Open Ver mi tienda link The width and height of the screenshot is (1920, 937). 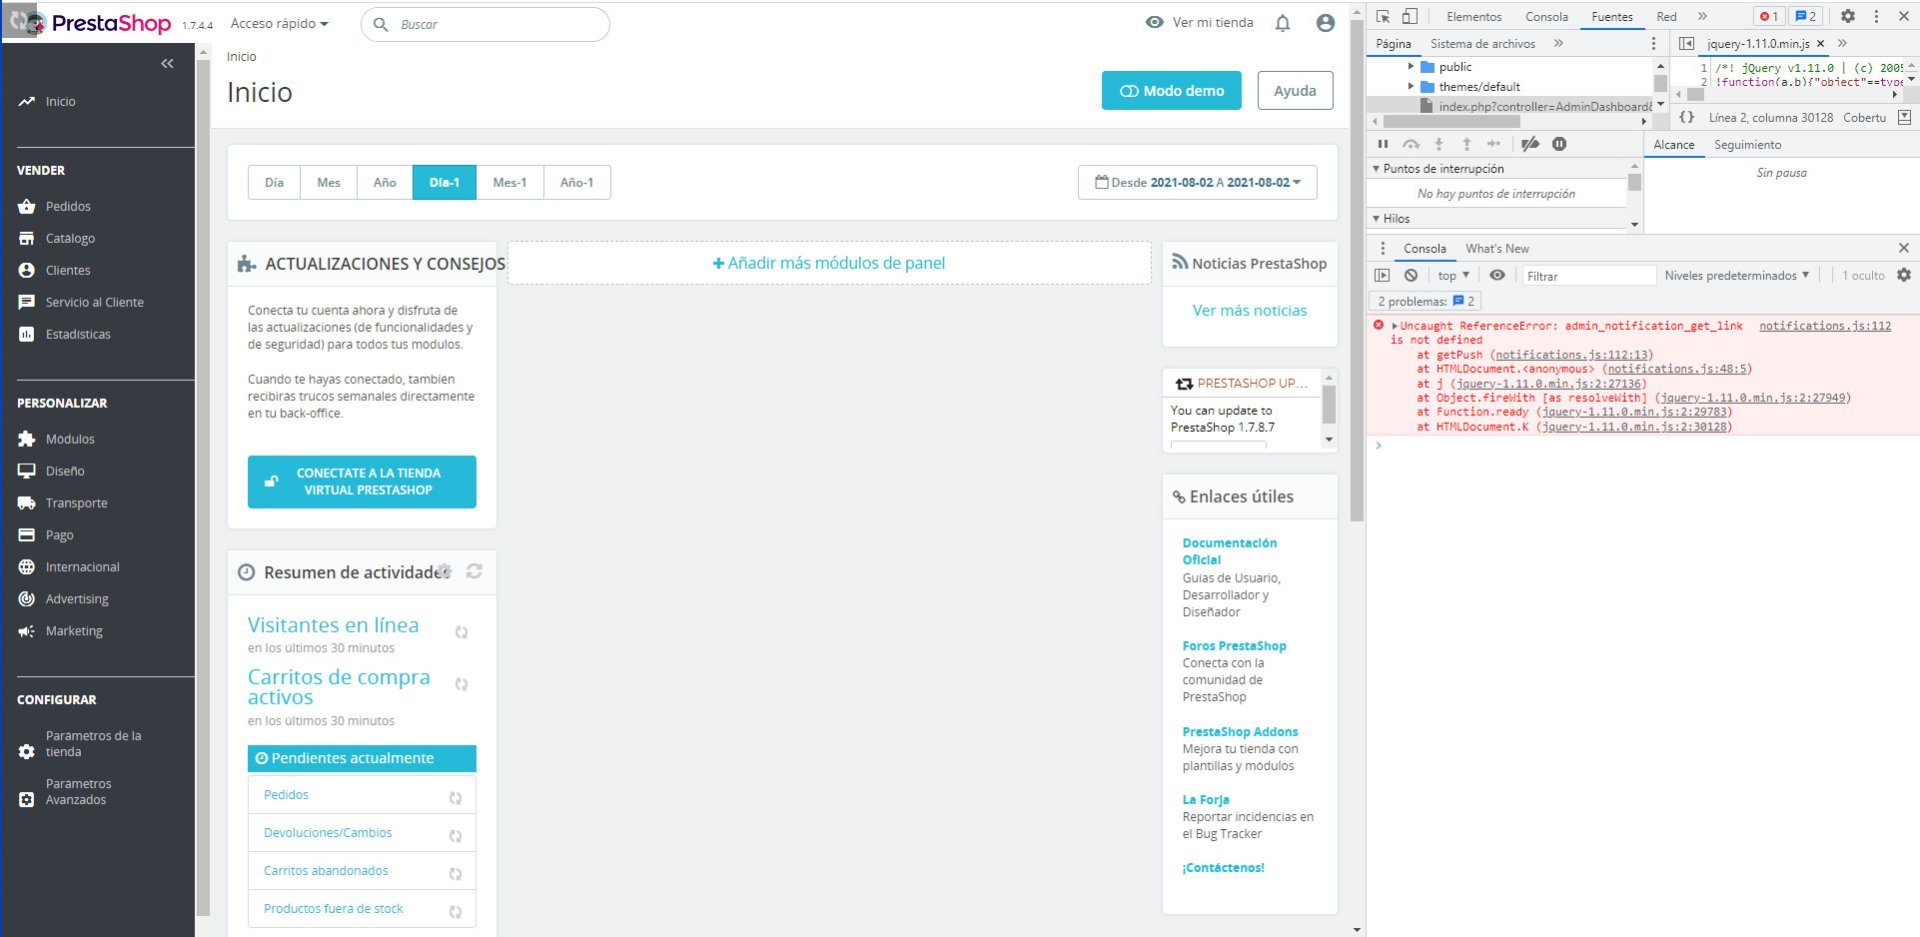pyautogui.click(x=1200, y=22)
